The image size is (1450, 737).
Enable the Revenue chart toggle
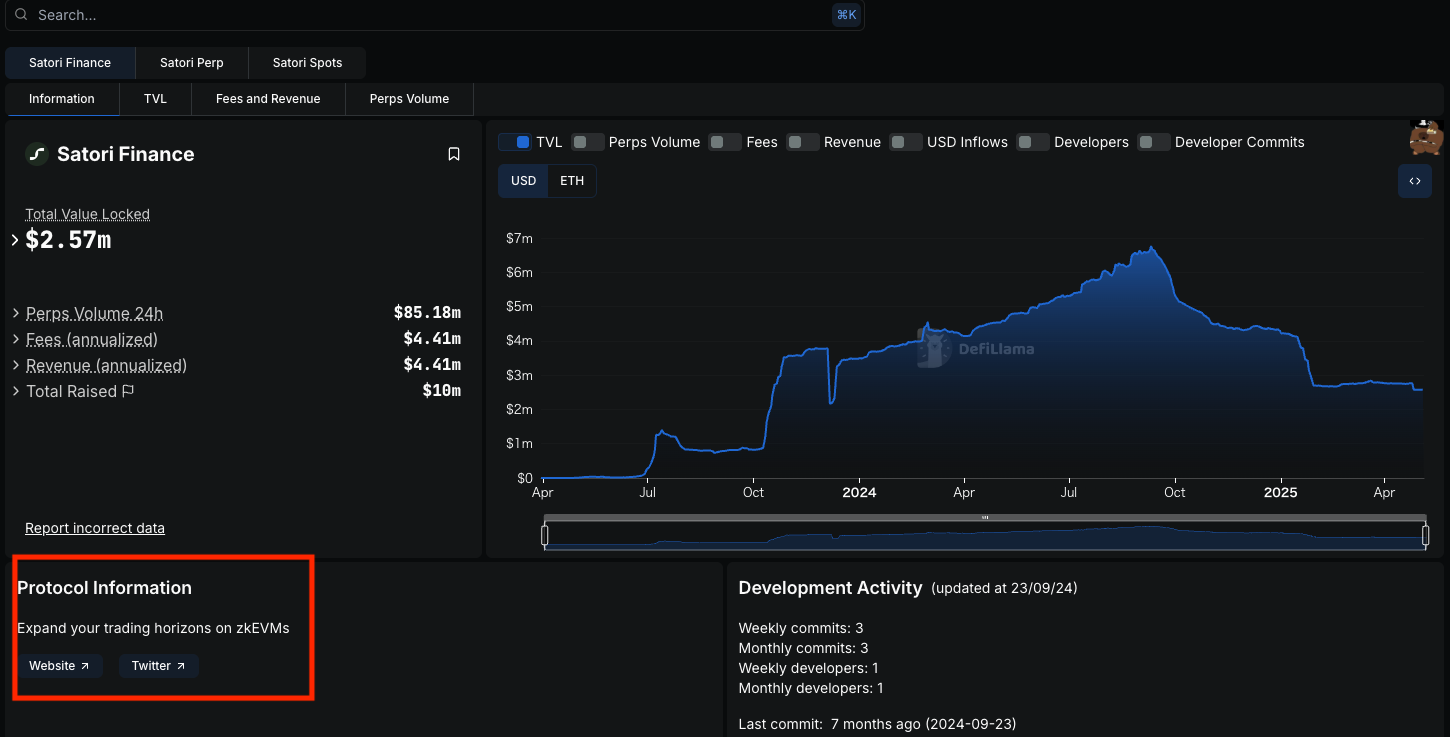pyautogui.click(x=803, y=142)
